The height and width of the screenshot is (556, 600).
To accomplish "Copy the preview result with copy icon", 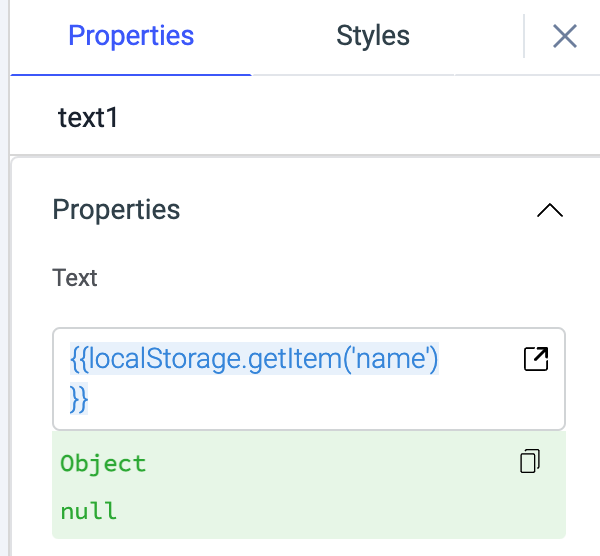I will 530,461.
